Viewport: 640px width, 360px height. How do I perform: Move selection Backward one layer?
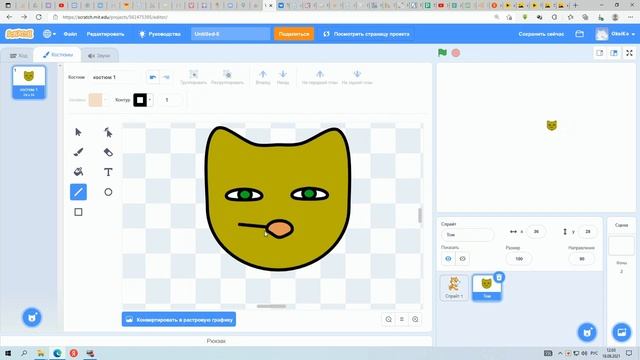pos(283,77)
